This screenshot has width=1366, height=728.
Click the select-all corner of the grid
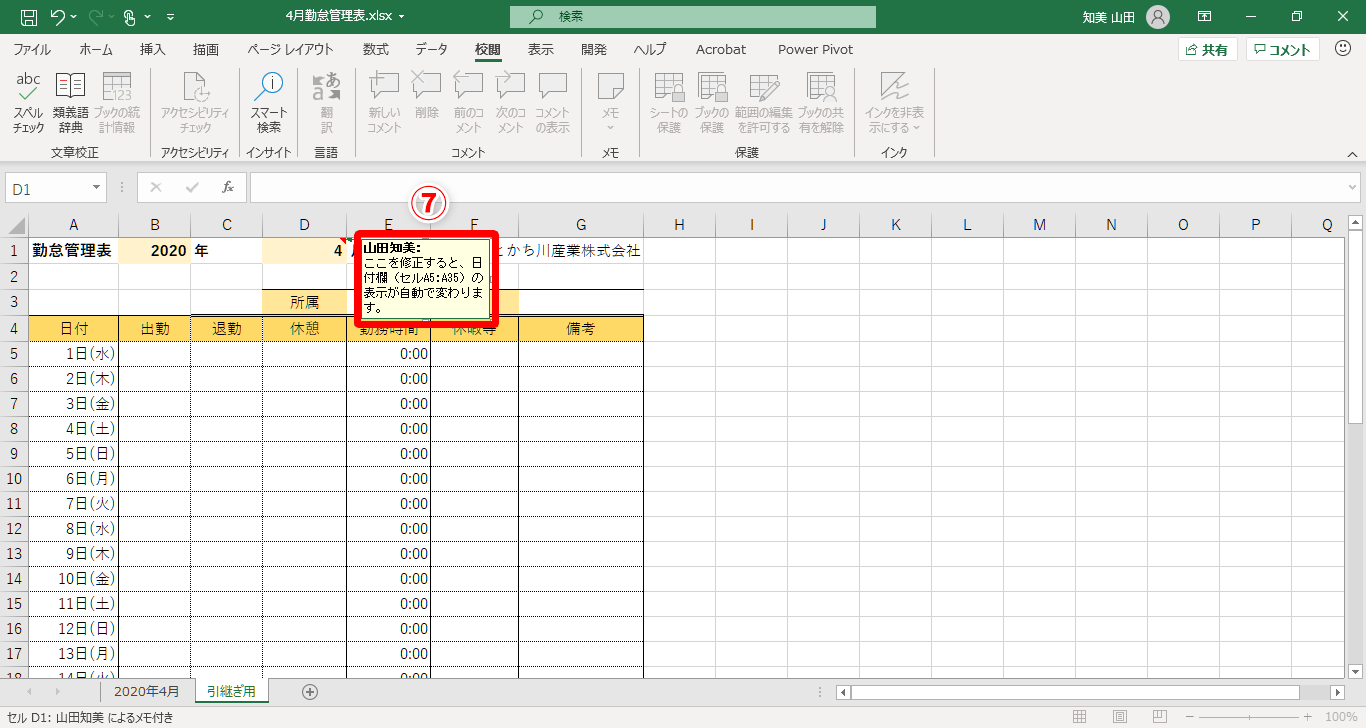point(17,225)
